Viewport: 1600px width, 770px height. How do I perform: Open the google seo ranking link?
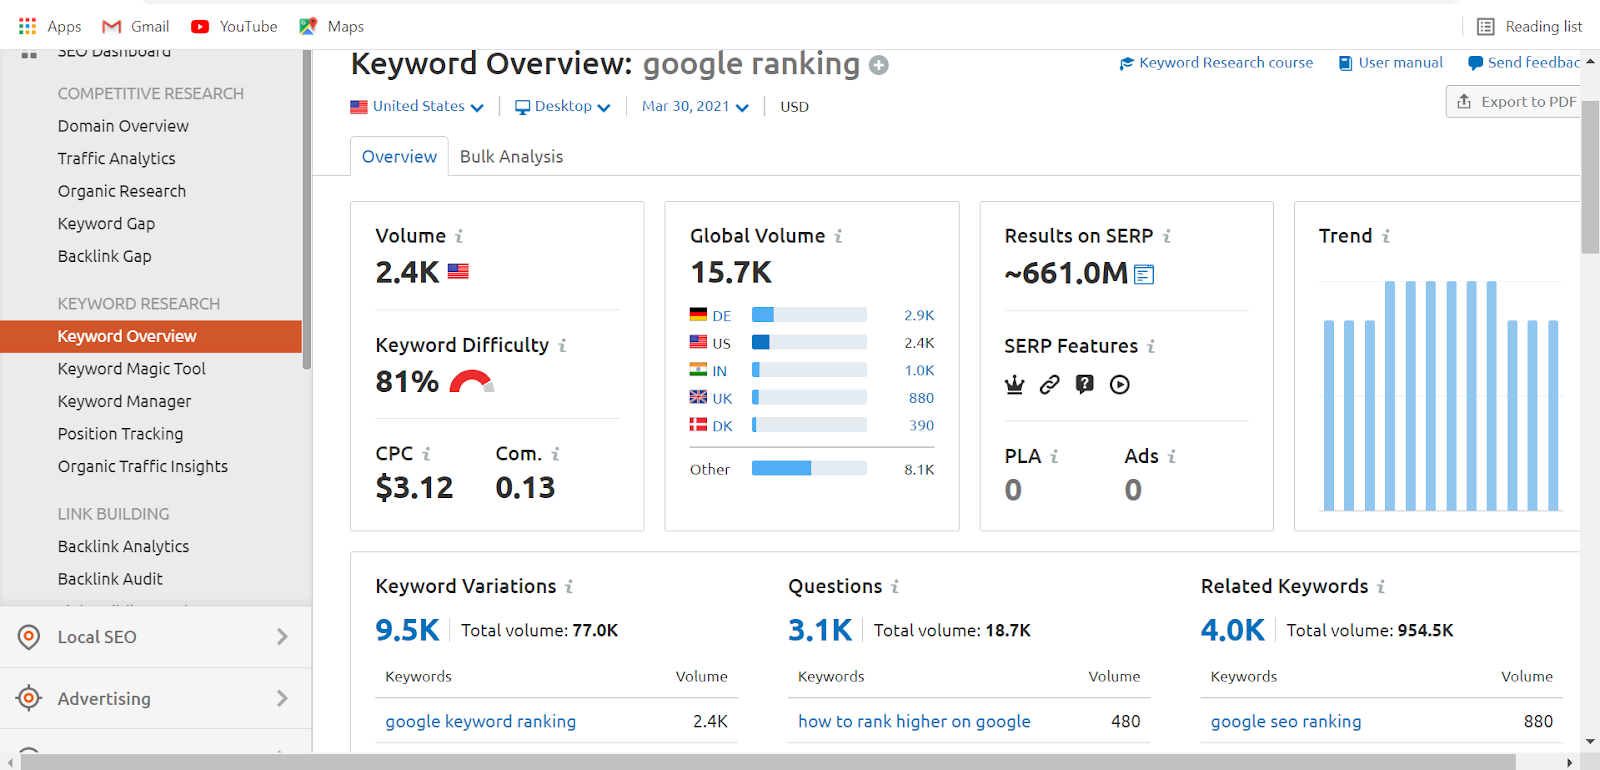pos(1286,722)
